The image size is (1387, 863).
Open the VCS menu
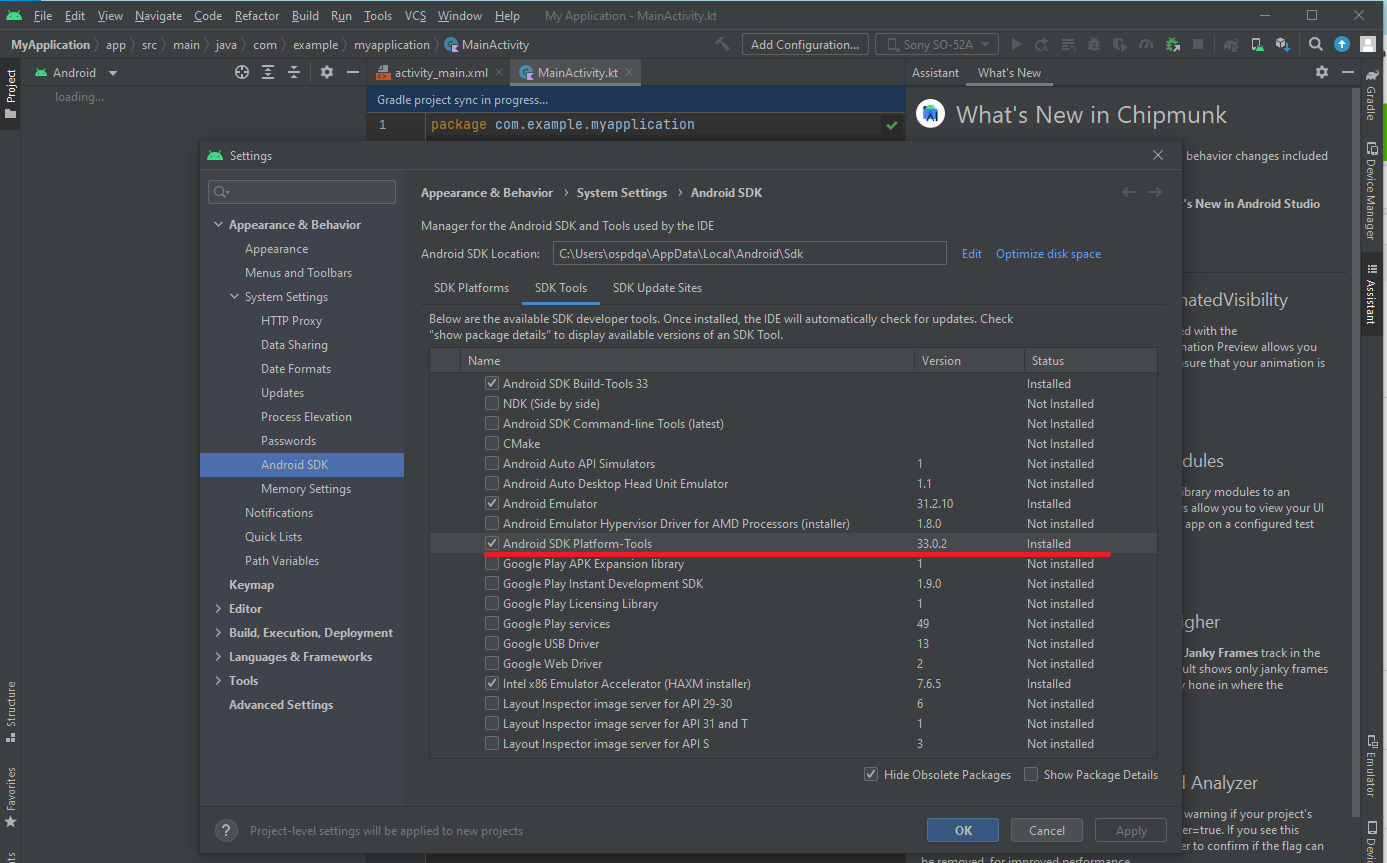pyautogui.click(x=415, y=16)
